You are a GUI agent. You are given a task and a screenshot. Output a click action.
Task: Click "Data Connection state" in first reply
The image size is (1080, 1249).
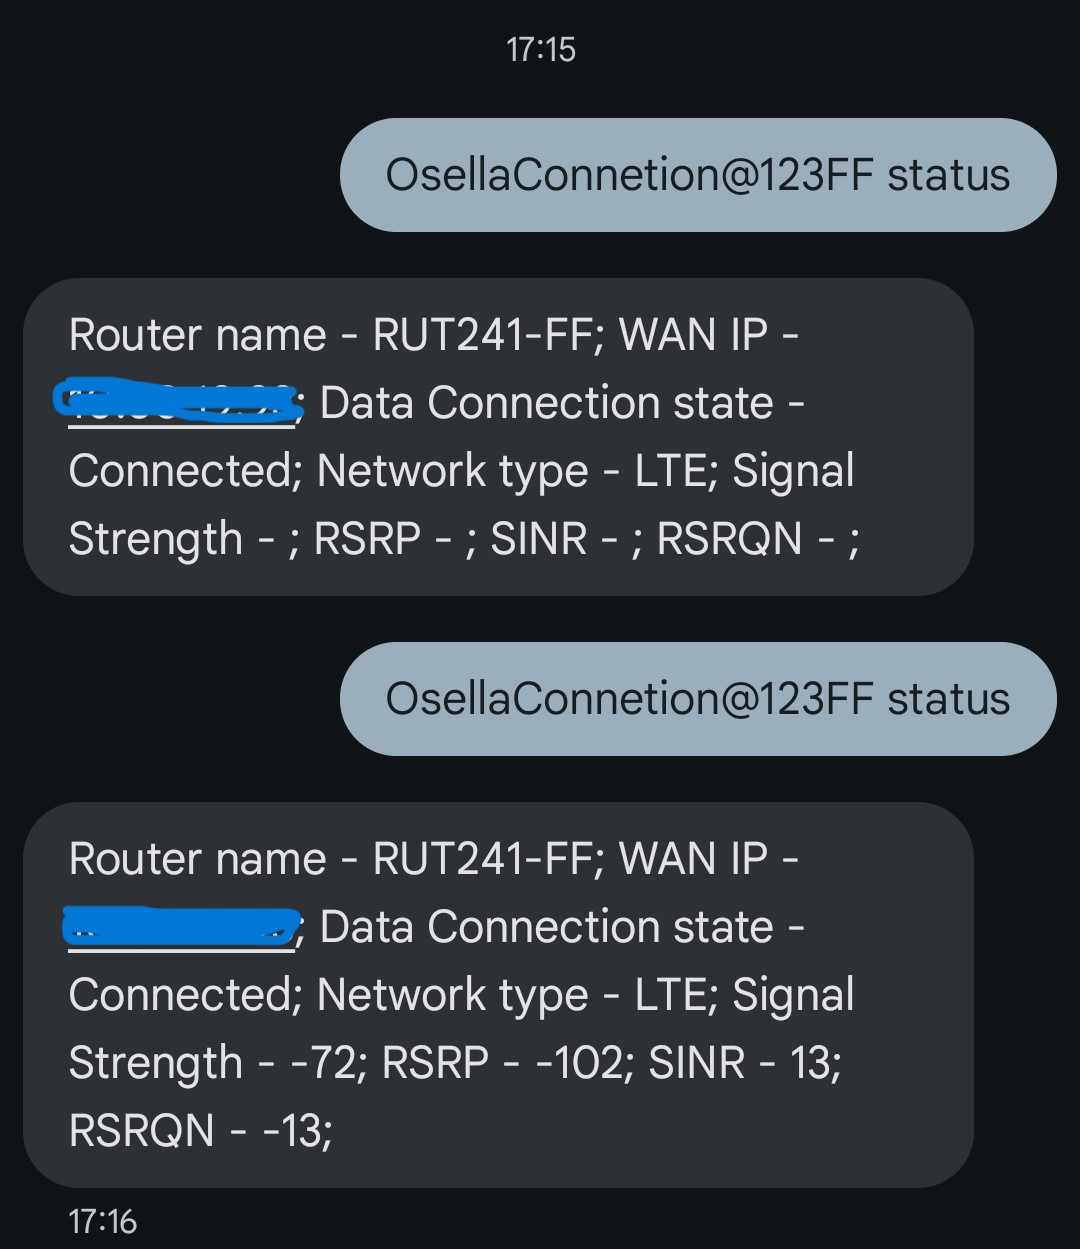(546, 403)
